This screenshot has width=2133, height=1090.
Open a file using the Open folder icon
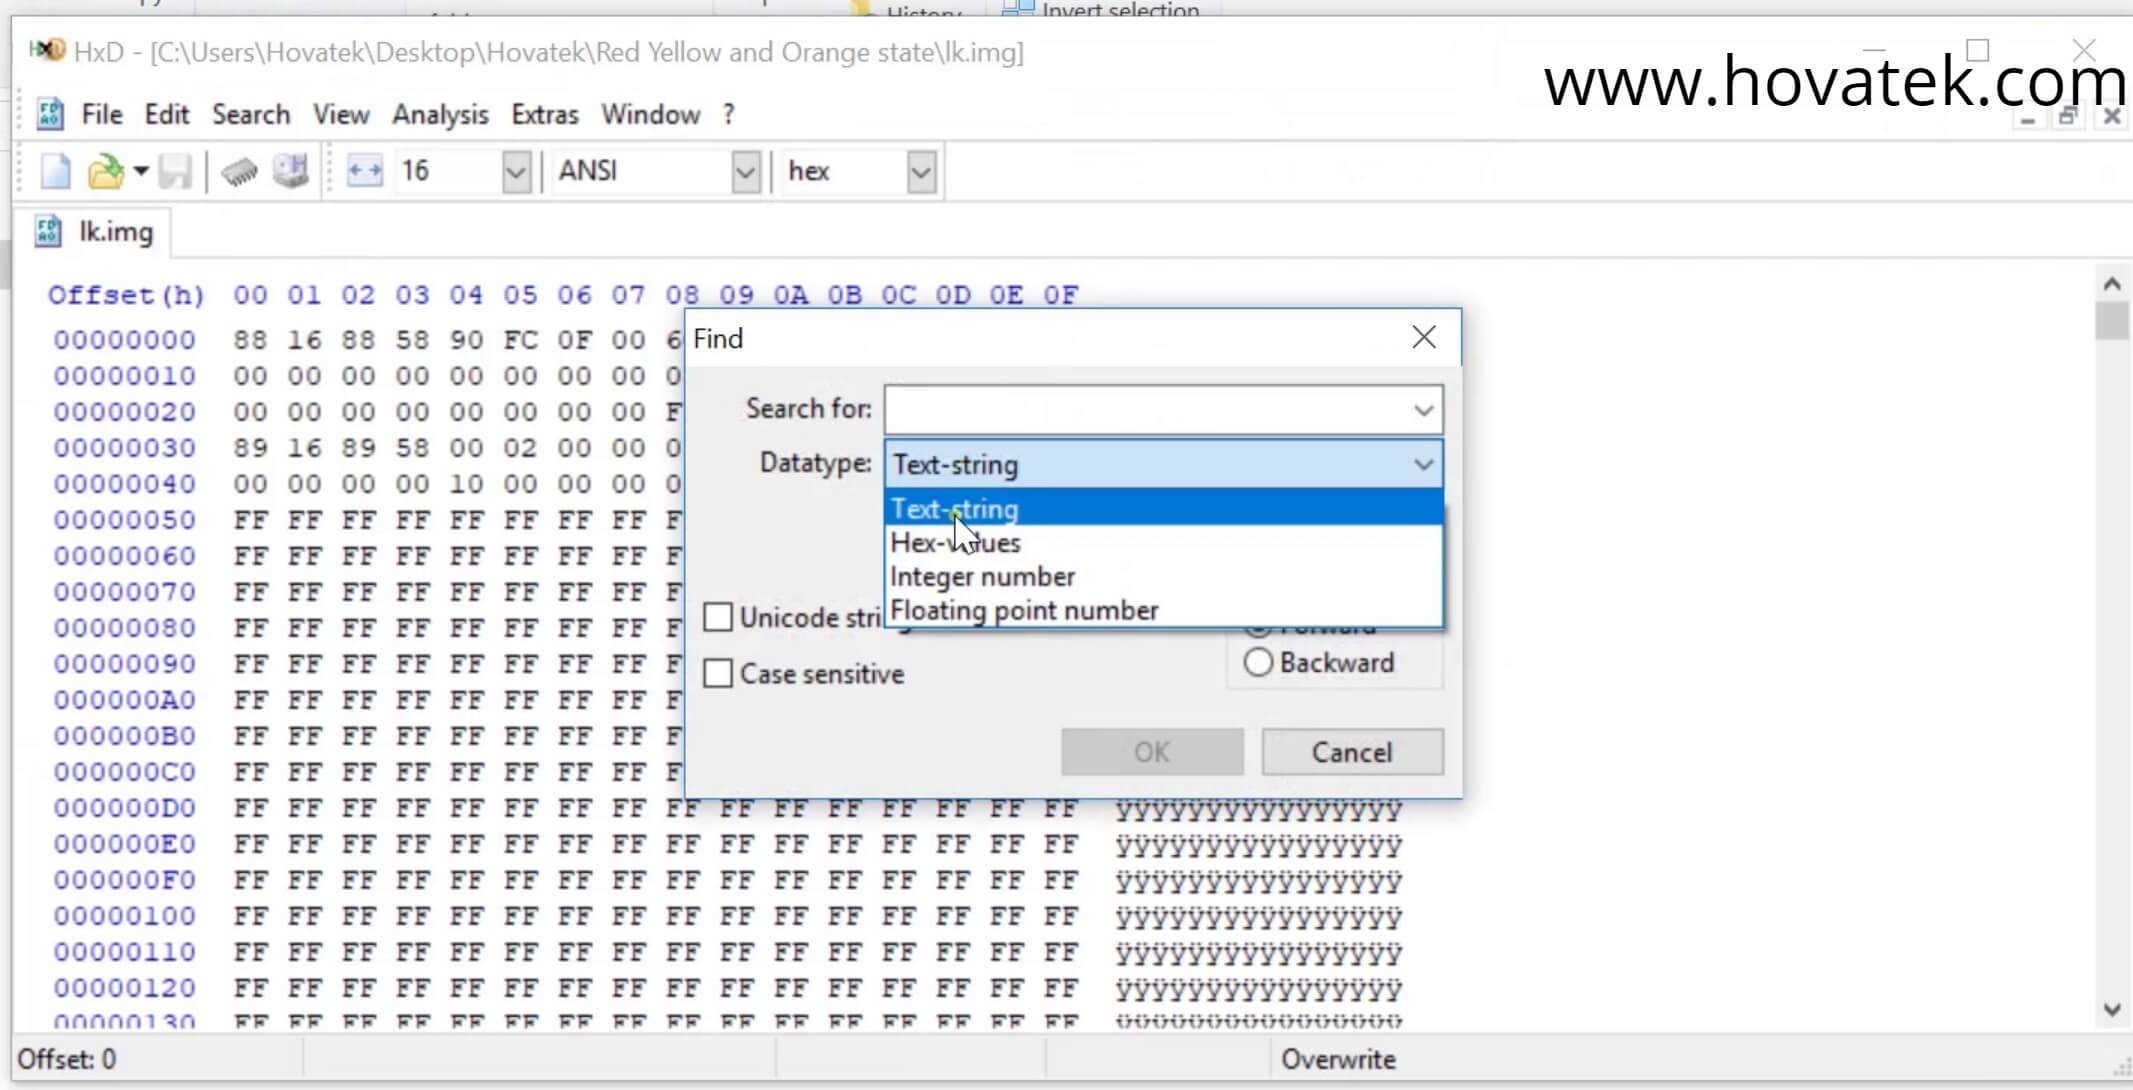coord(105,170)
